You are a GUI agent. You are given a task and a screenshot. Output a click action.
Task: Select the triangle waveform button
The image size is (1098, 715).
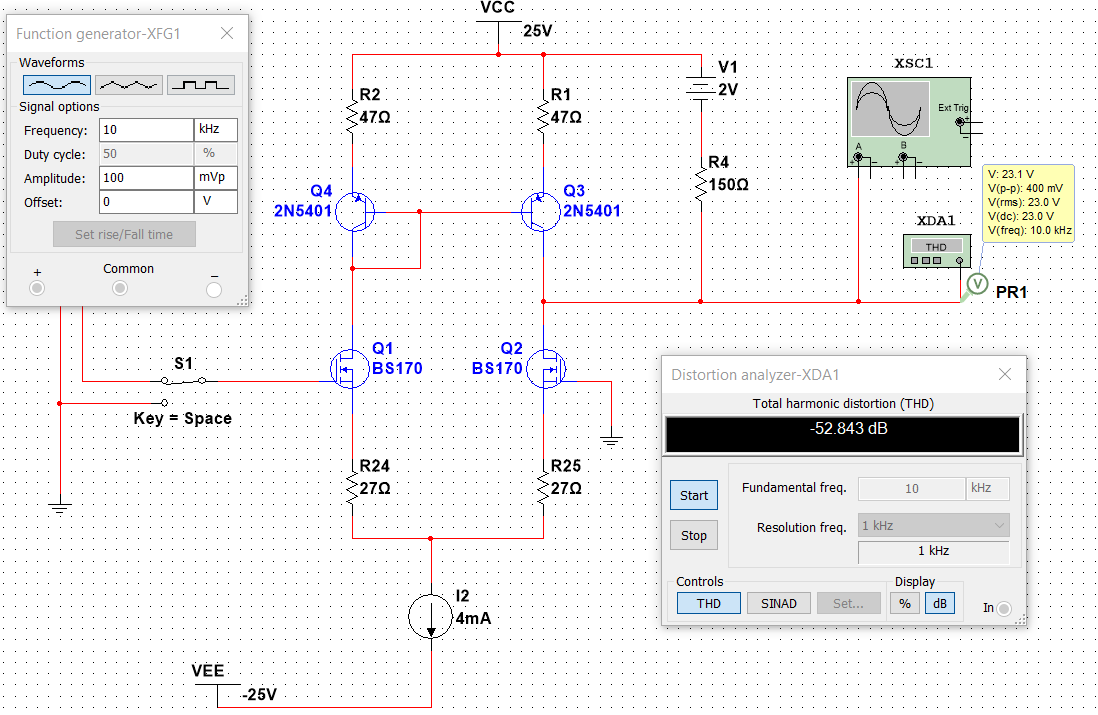[x=129, y=85]
